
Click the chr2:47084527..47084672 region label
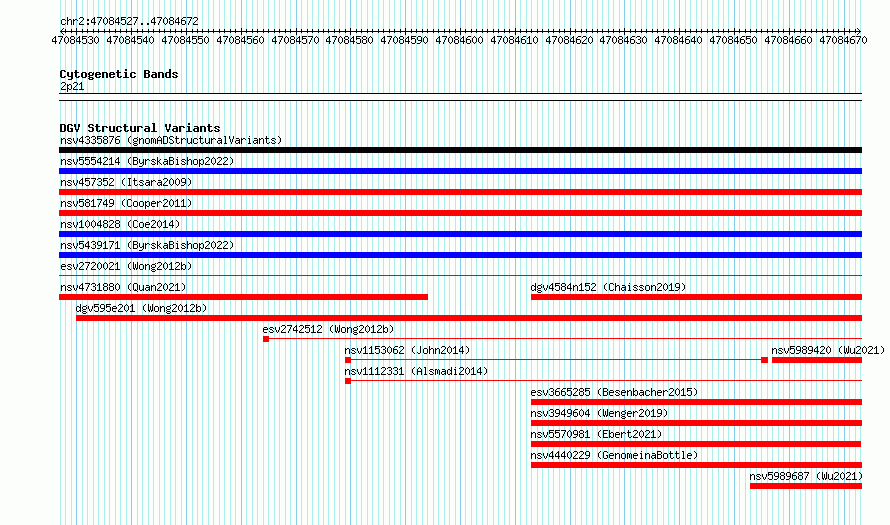(129, 21)
